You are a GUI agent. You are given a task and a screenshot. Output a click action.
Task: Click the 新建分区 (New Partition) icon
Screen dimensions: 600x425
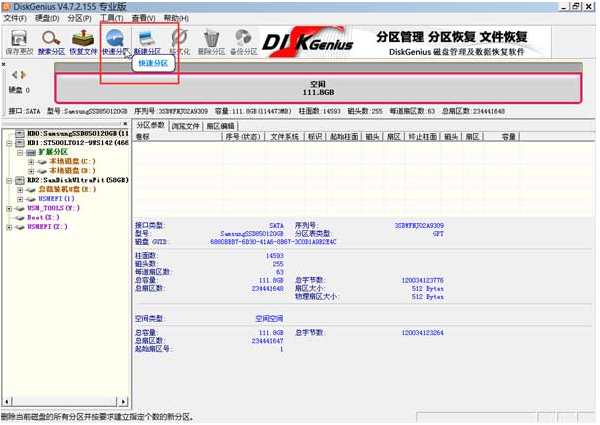[x=147, y=40]
